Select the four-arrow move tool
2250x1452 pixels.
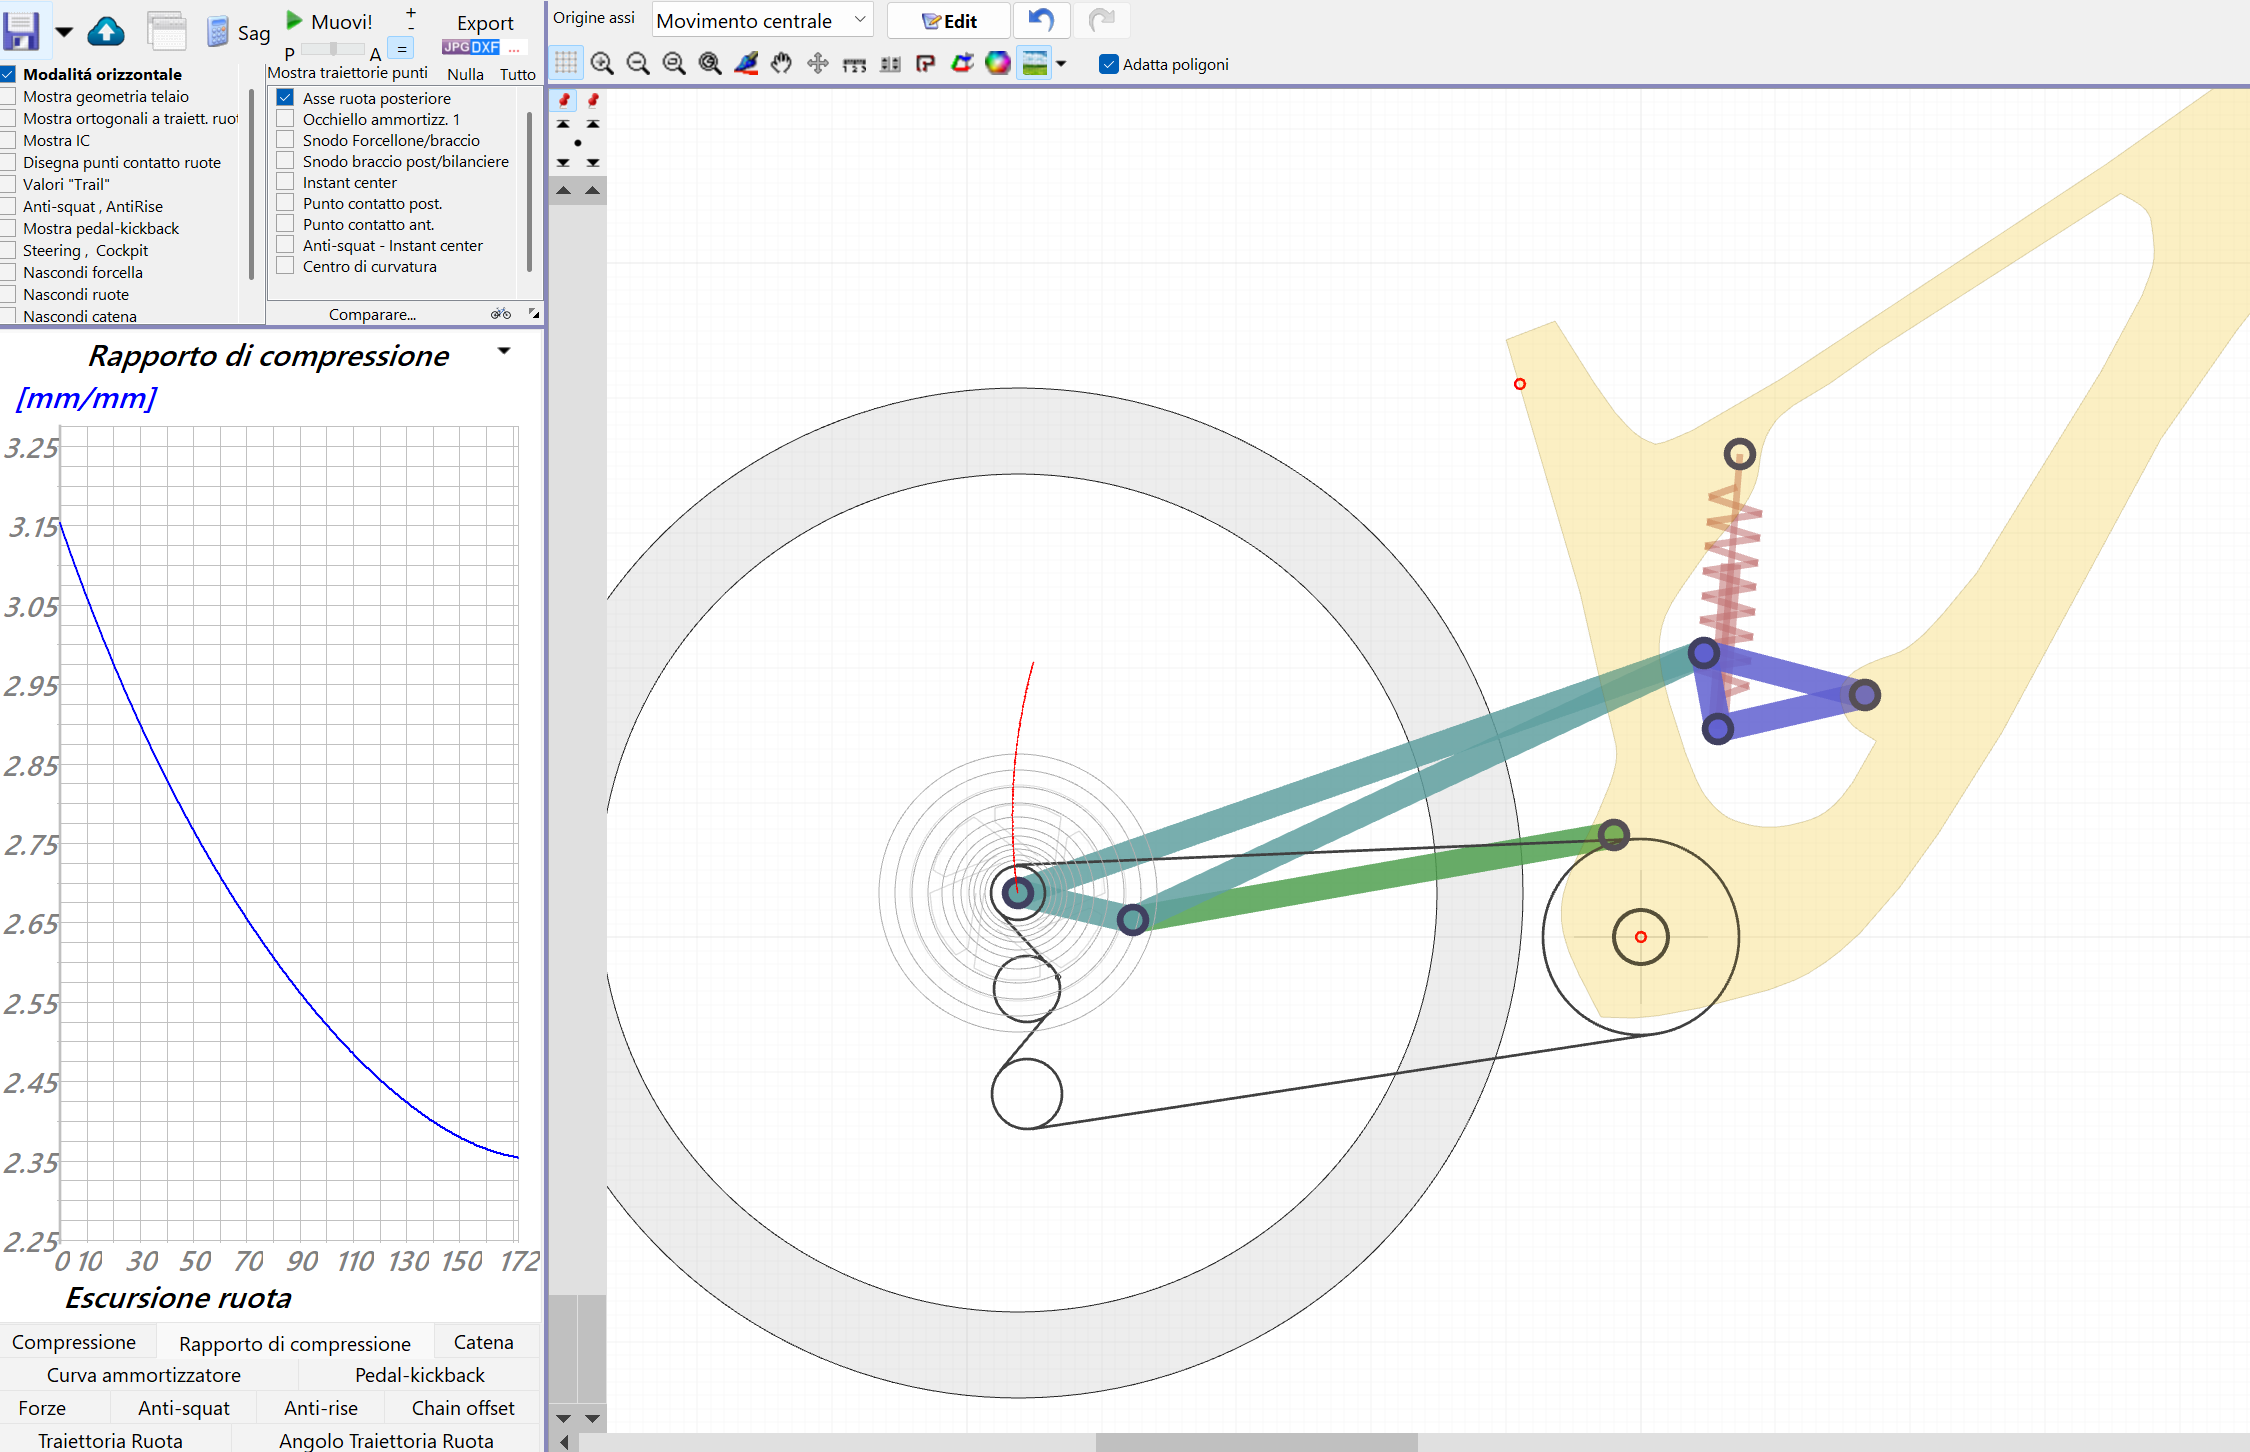tap(818, 64)
